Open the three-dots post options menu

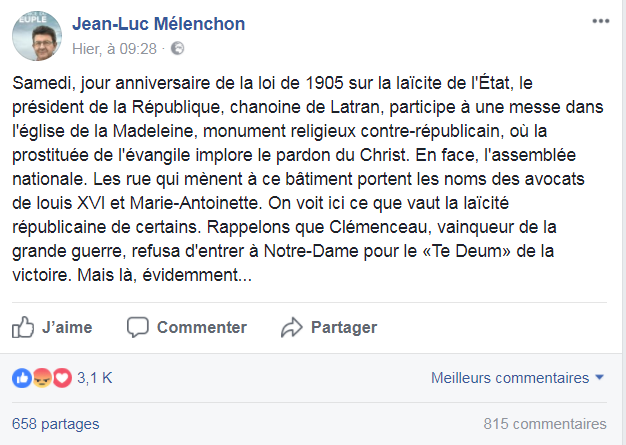(599, 20)
